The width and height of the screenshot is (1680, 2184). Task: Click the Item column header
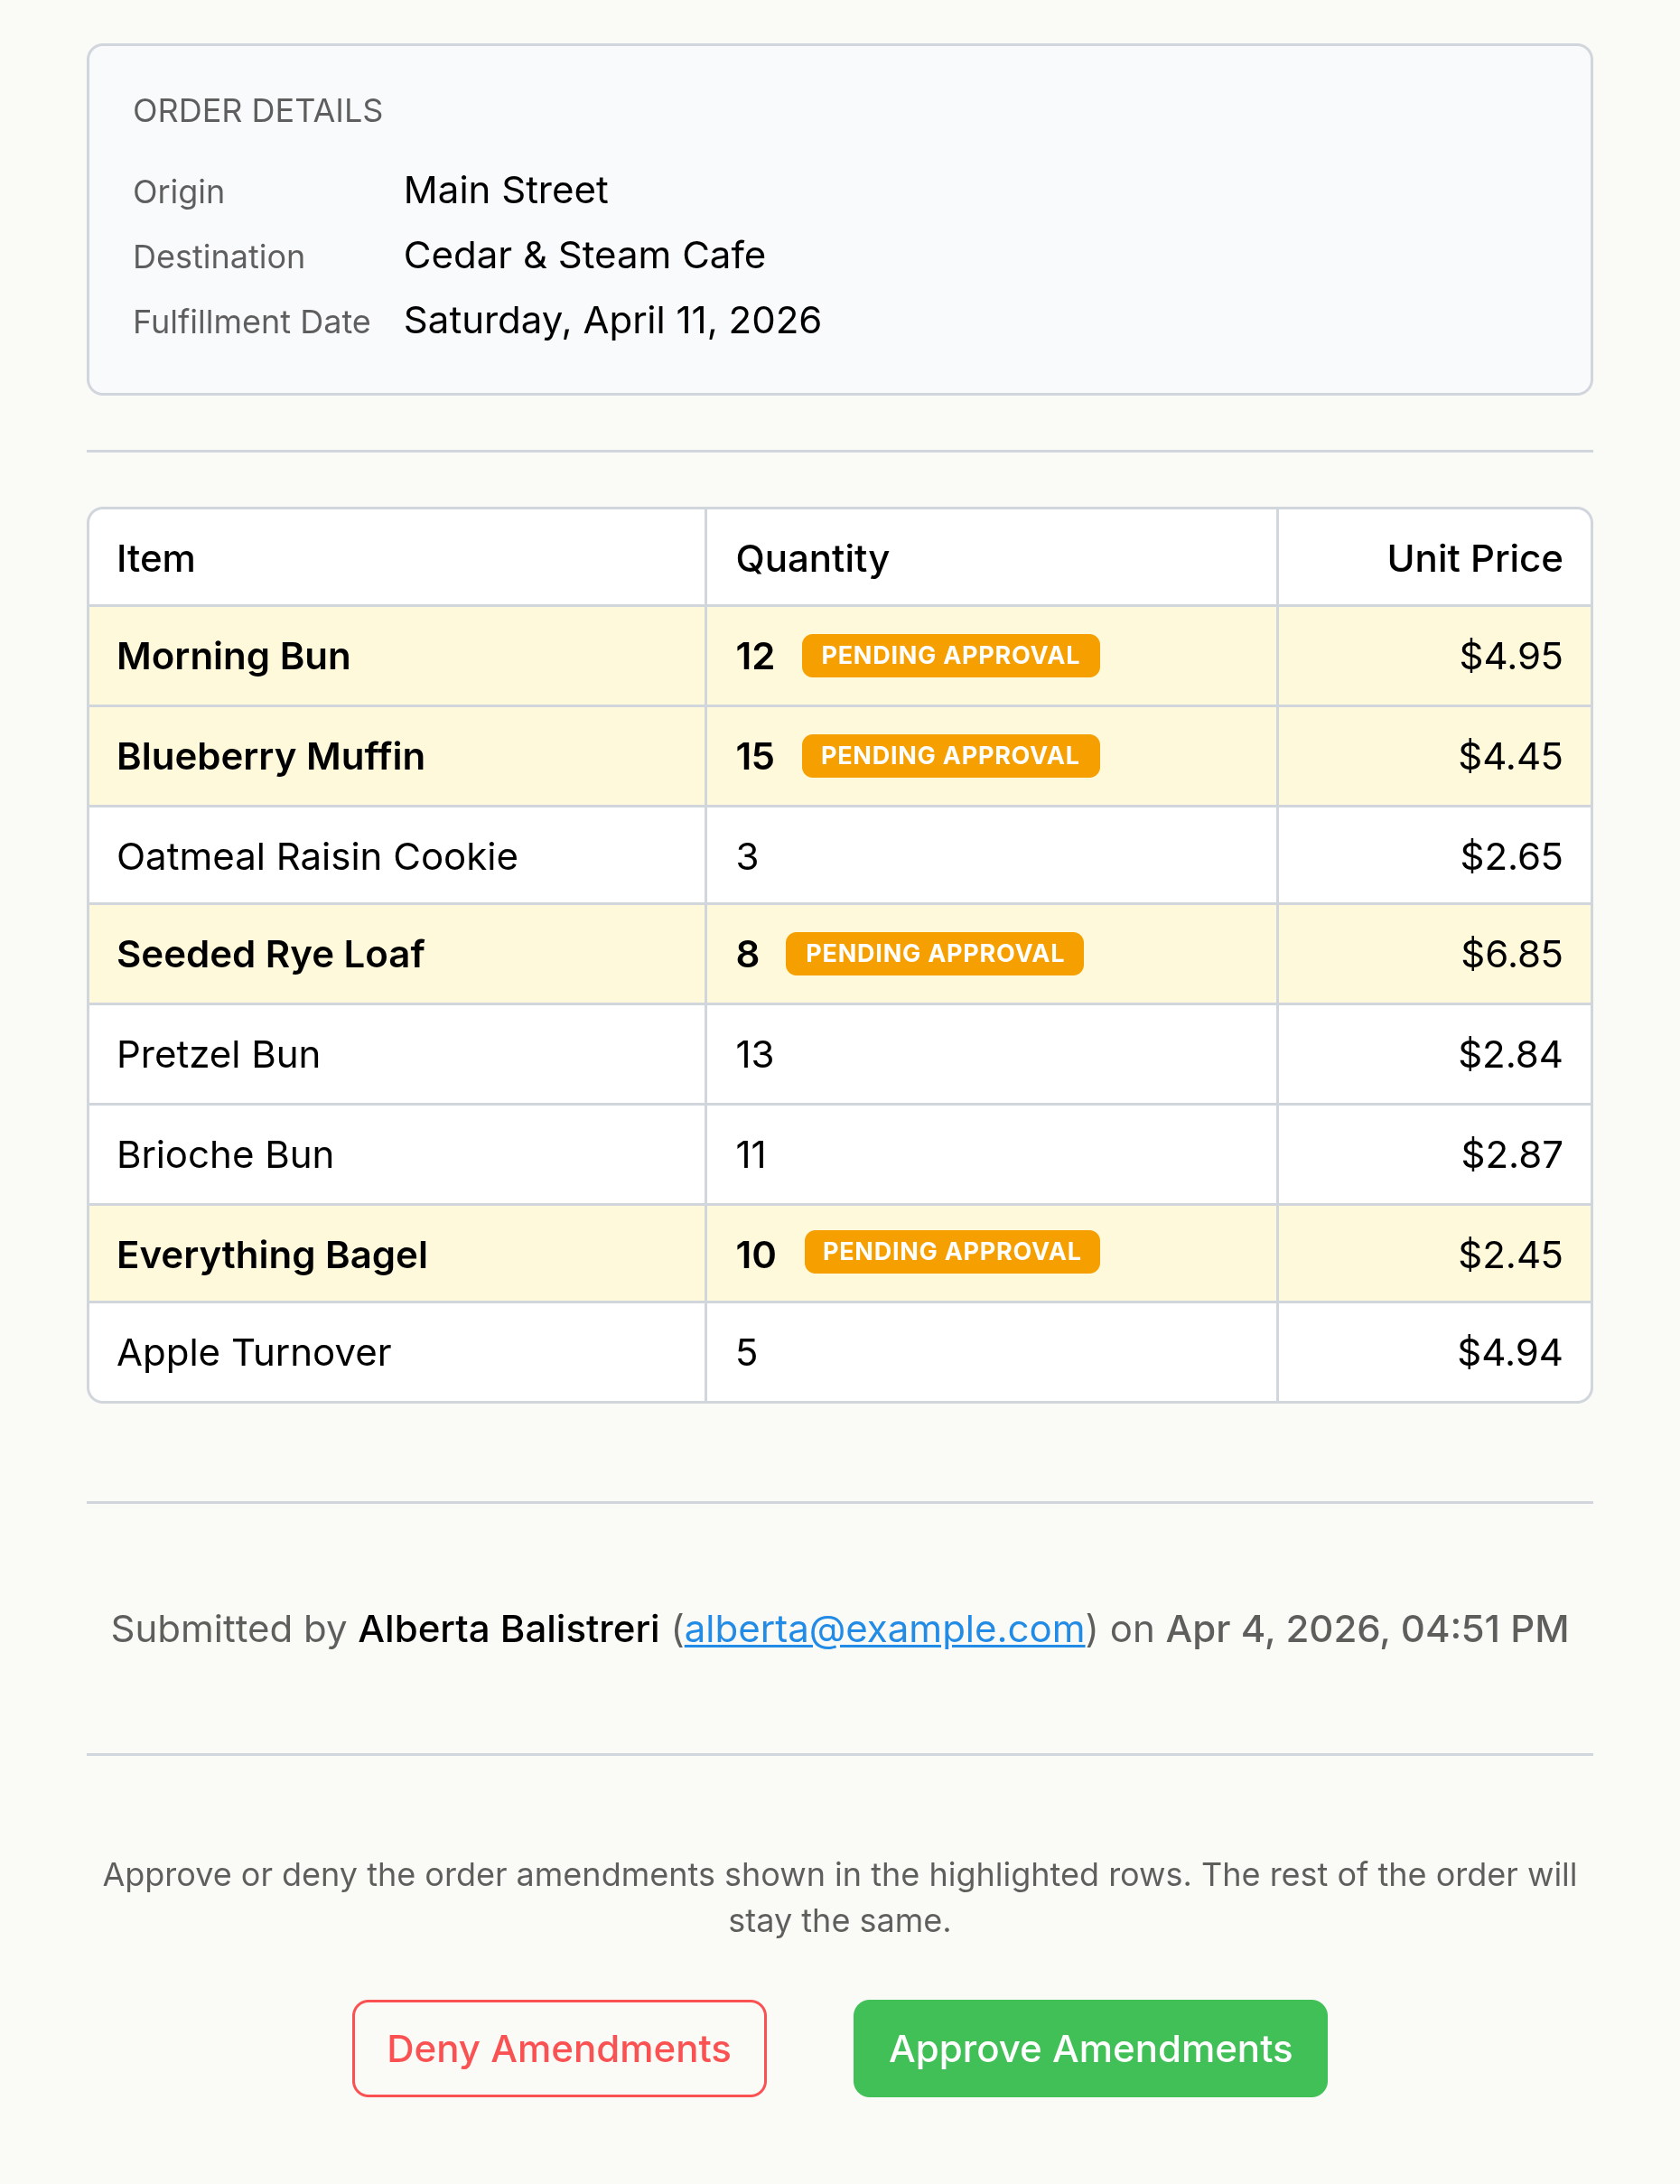point(156,559)
